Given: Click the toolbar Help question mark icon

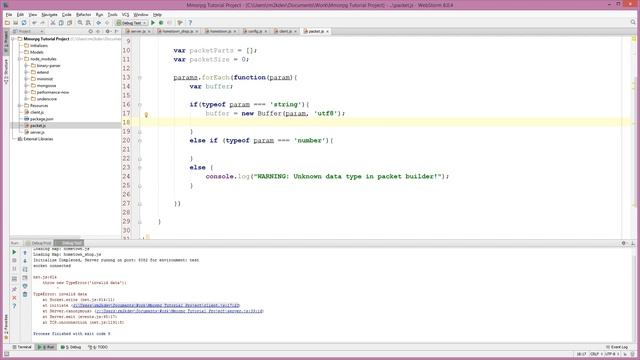Looking at the screenshot, I should click(190, 23).
